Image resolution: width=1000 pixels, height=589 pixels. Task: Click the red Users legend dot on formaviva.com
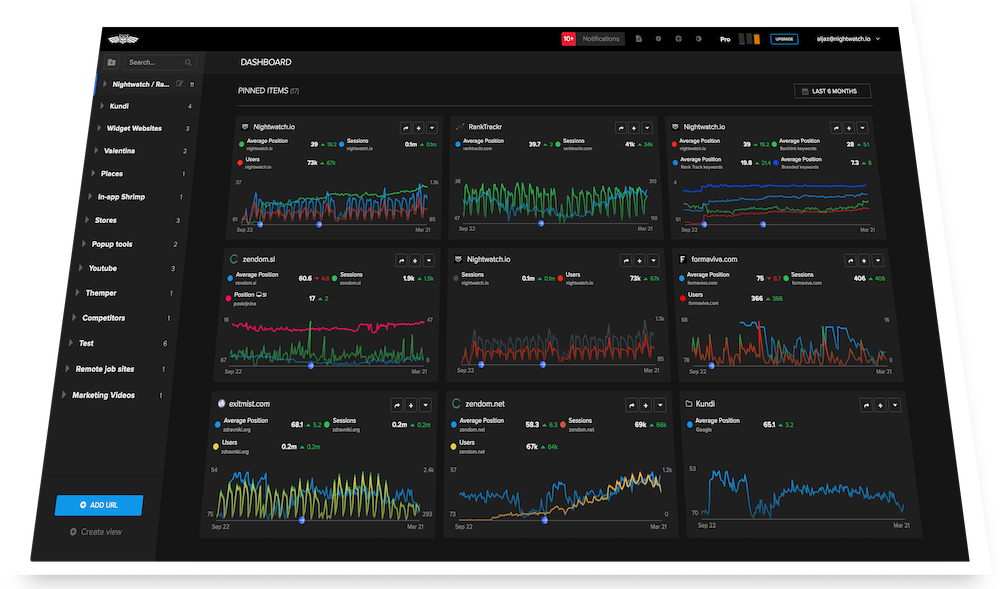682,298
